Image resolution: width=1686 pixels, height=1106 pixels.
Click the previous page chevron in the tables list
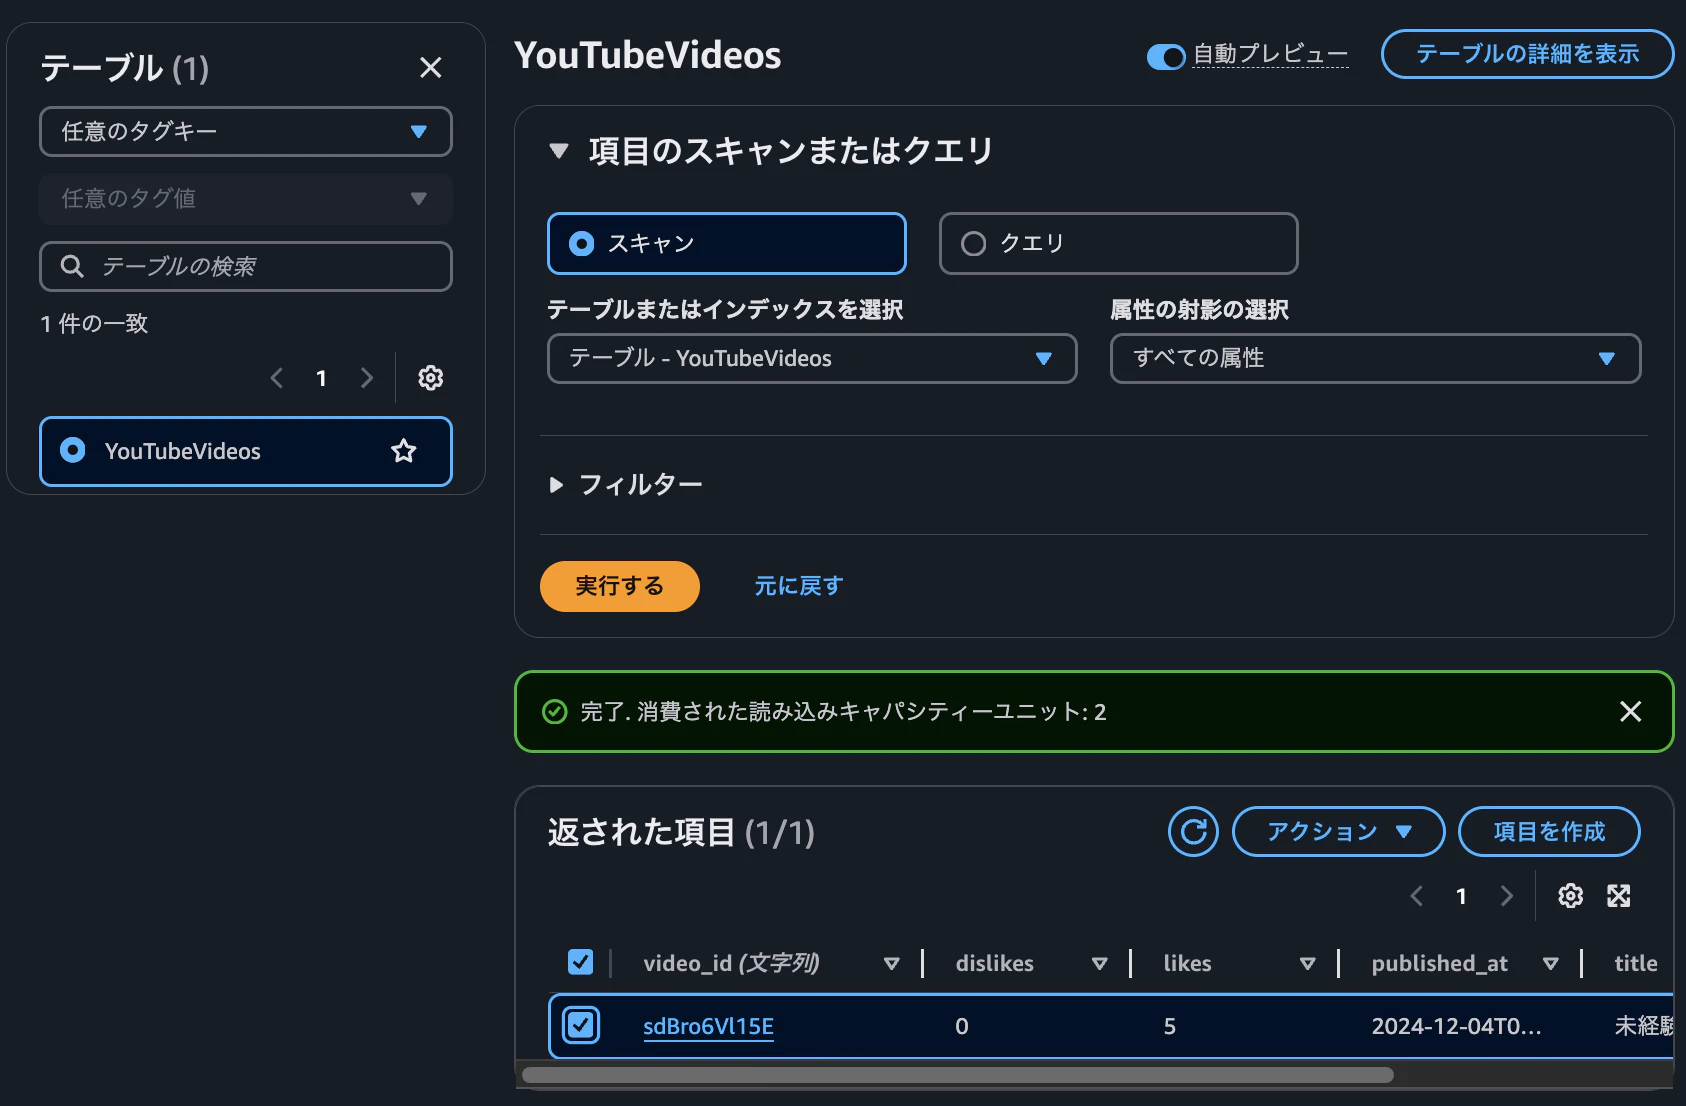click(x=277, y=378)
